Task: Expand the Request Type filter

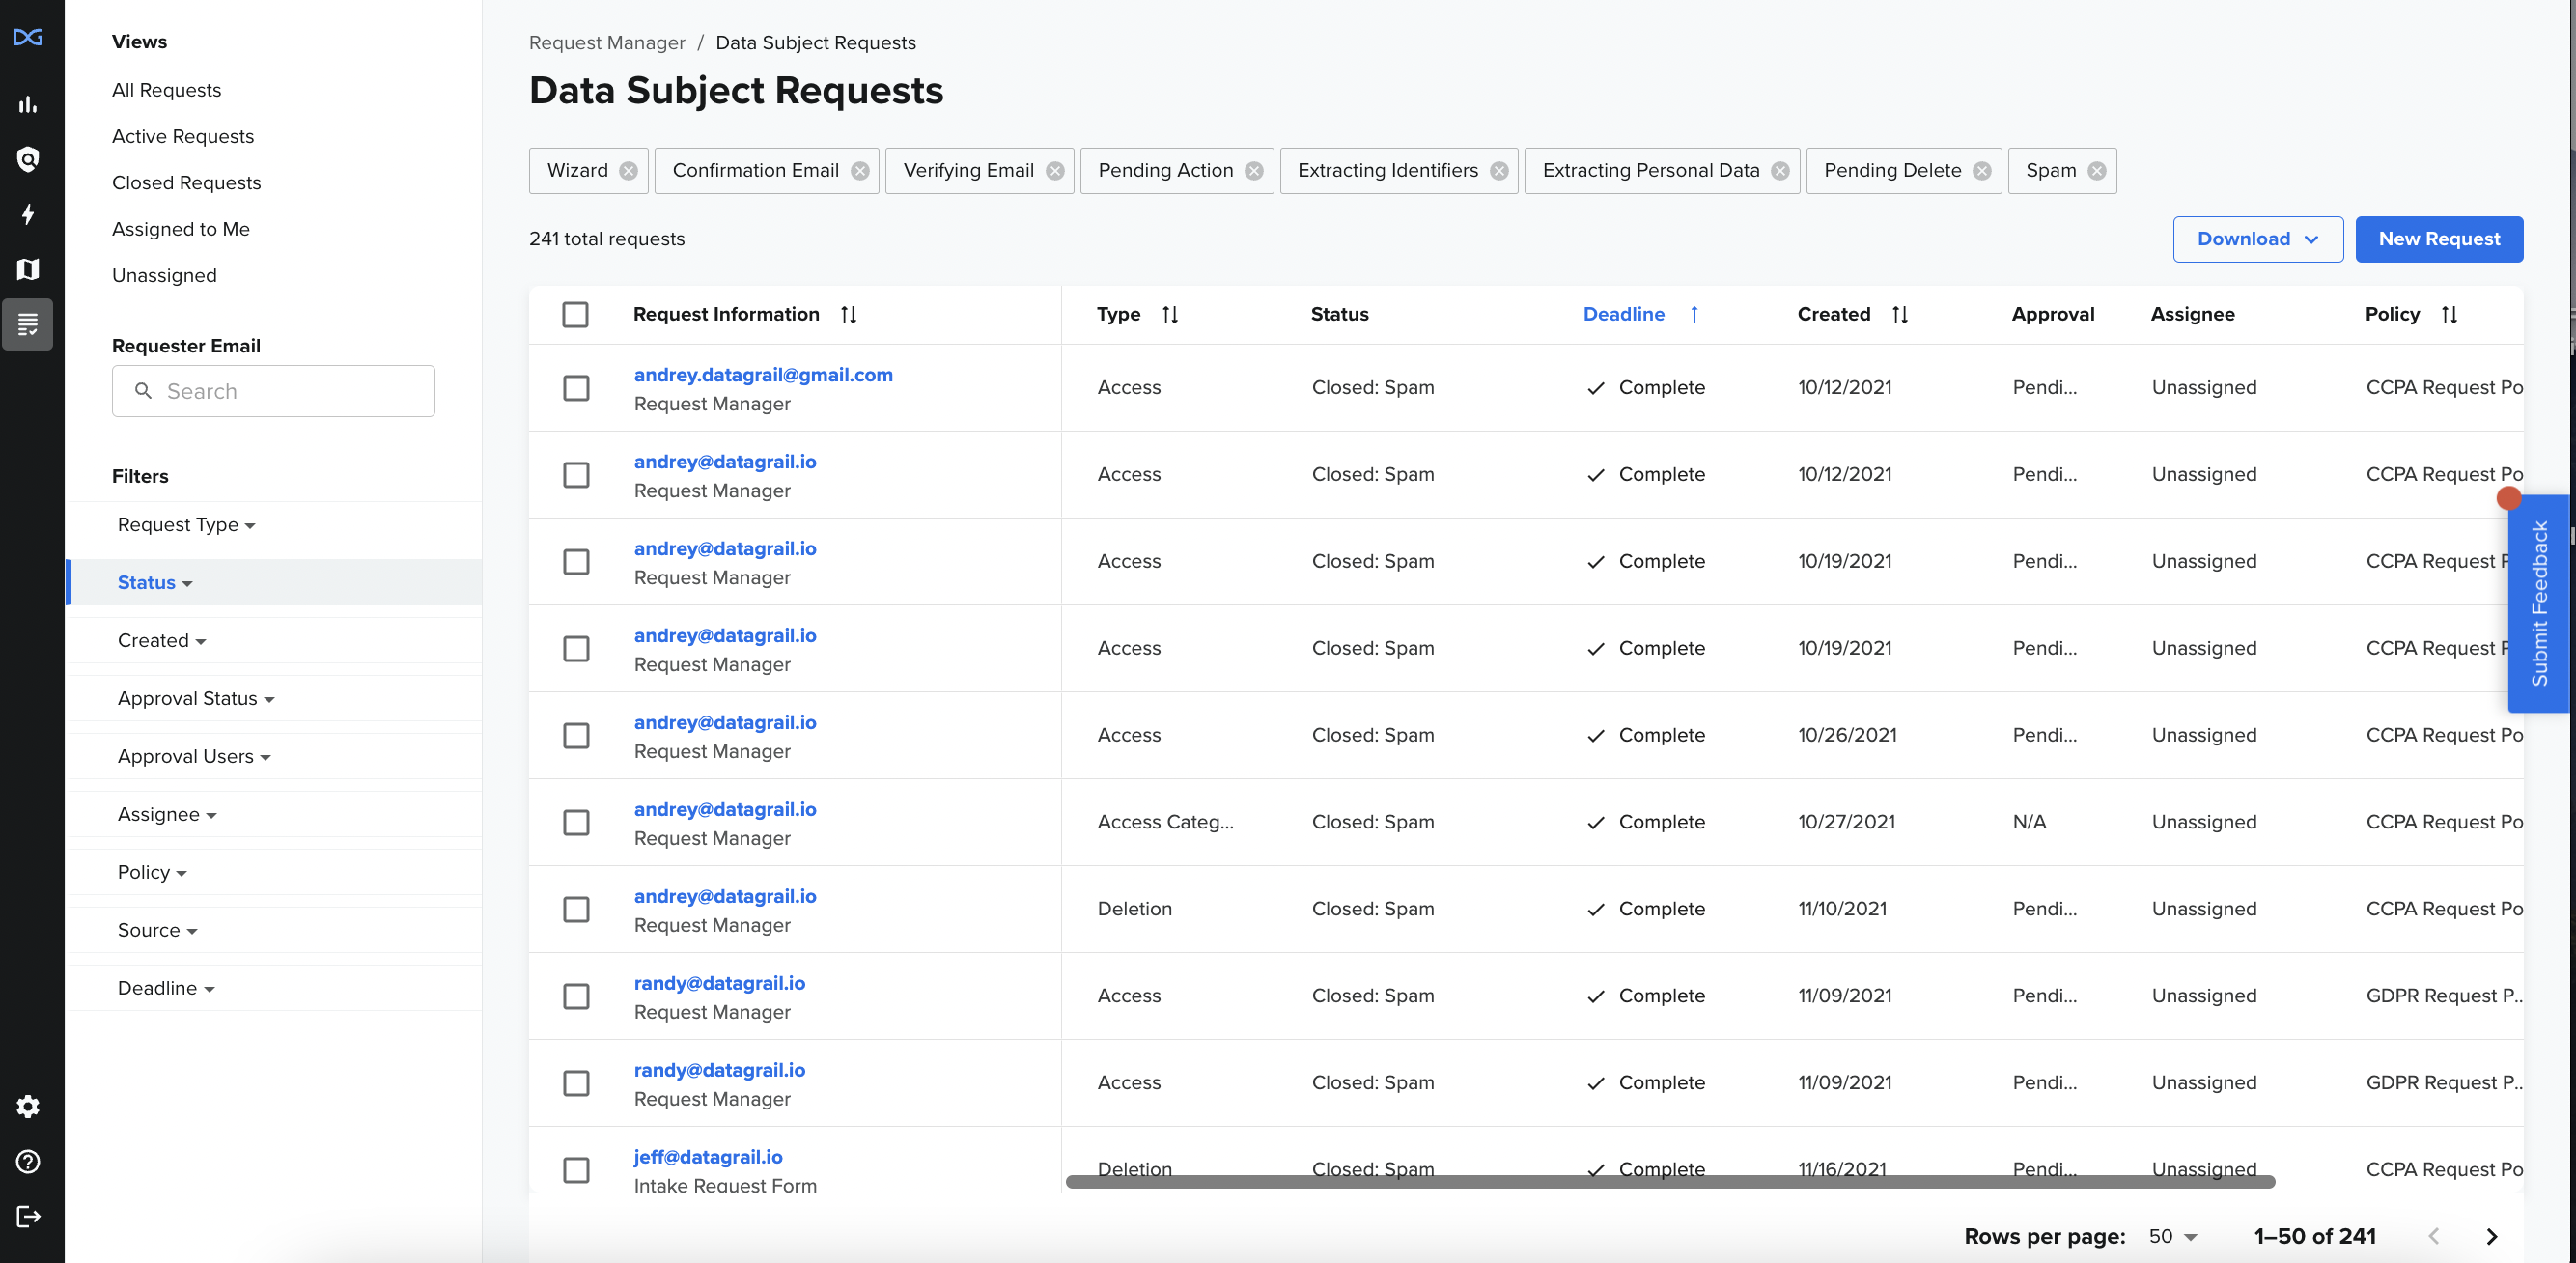Action: [186, 525]
